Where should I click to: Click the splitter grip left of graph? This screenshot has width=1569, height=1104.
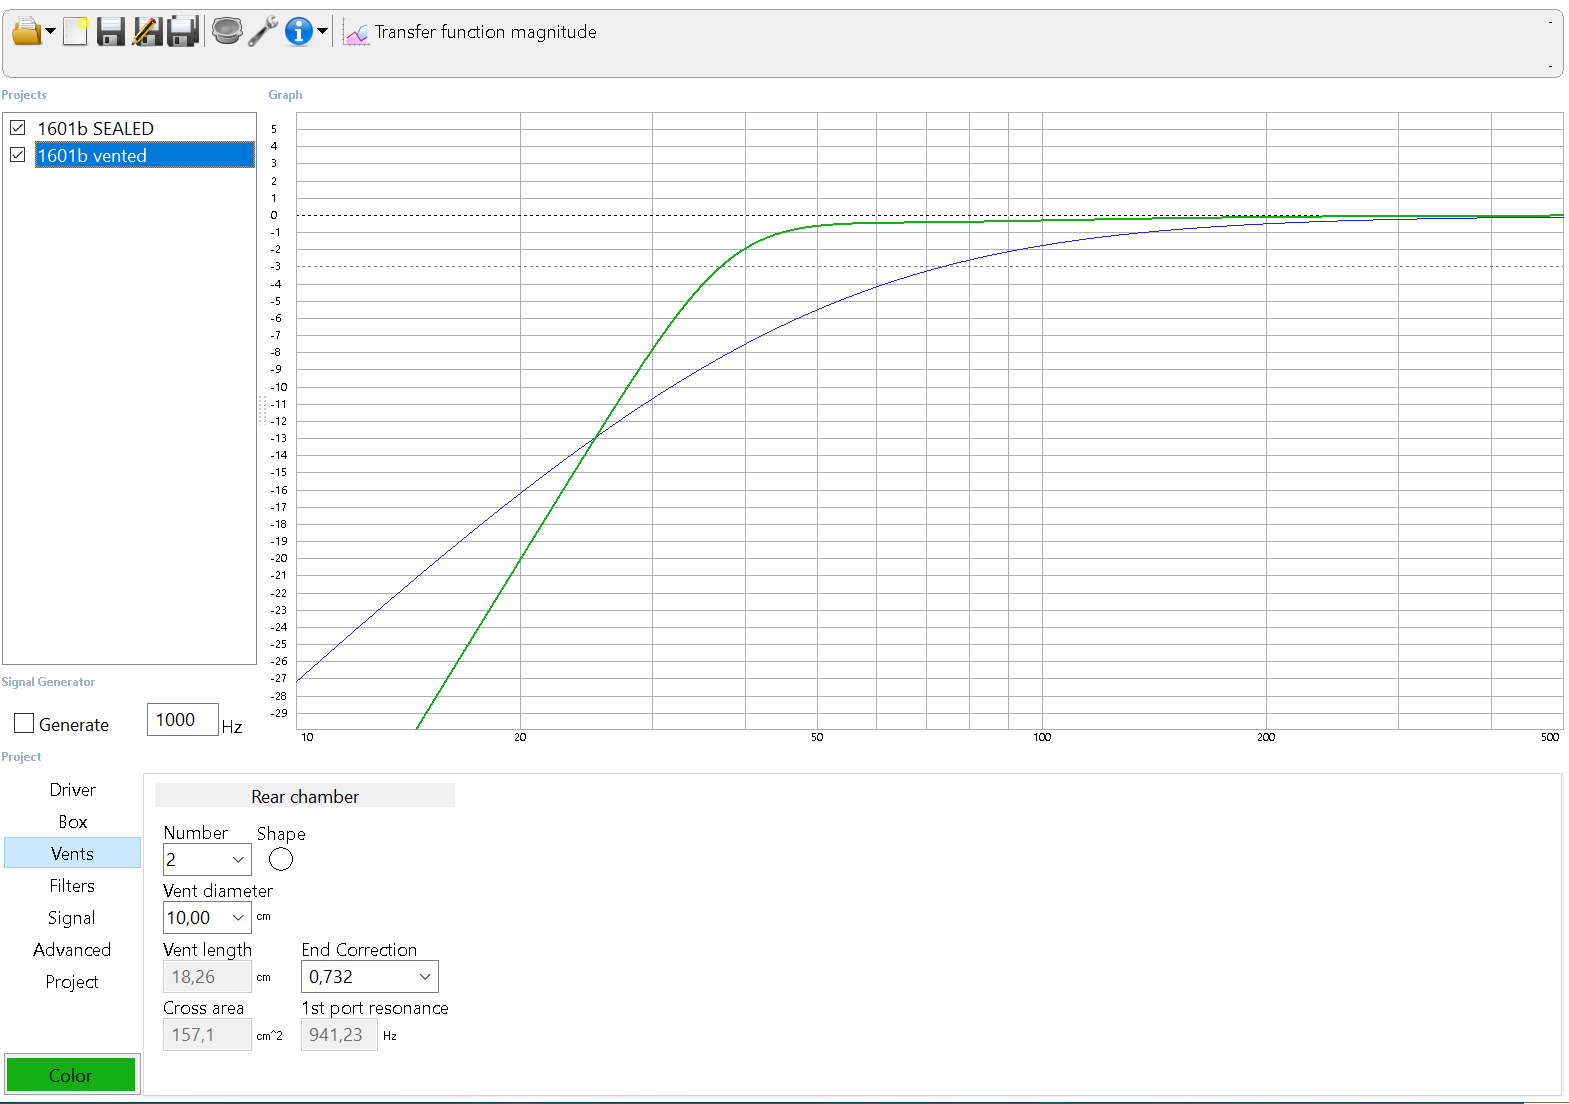coord(263,409)
